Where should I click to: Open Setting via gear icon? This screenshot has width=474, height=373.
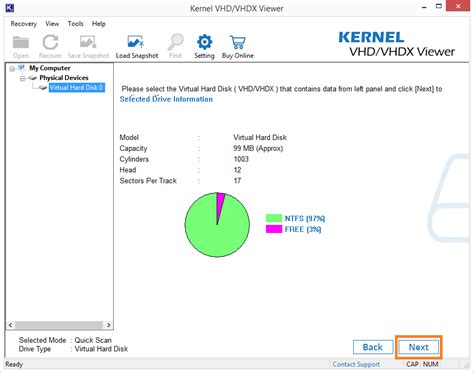pos(204,42)
